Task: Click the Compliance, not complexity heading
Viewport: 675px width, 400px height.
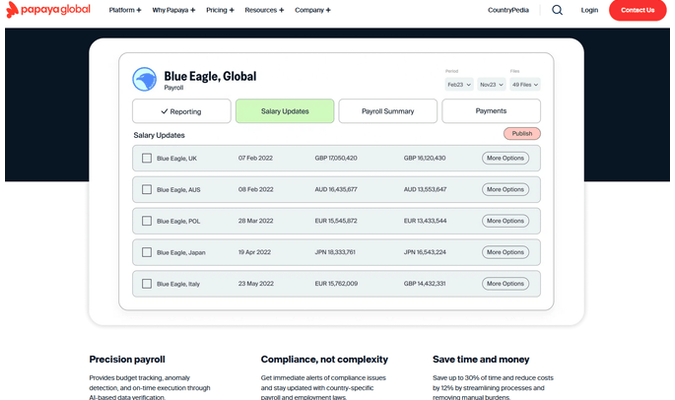Action: (324, 360)
